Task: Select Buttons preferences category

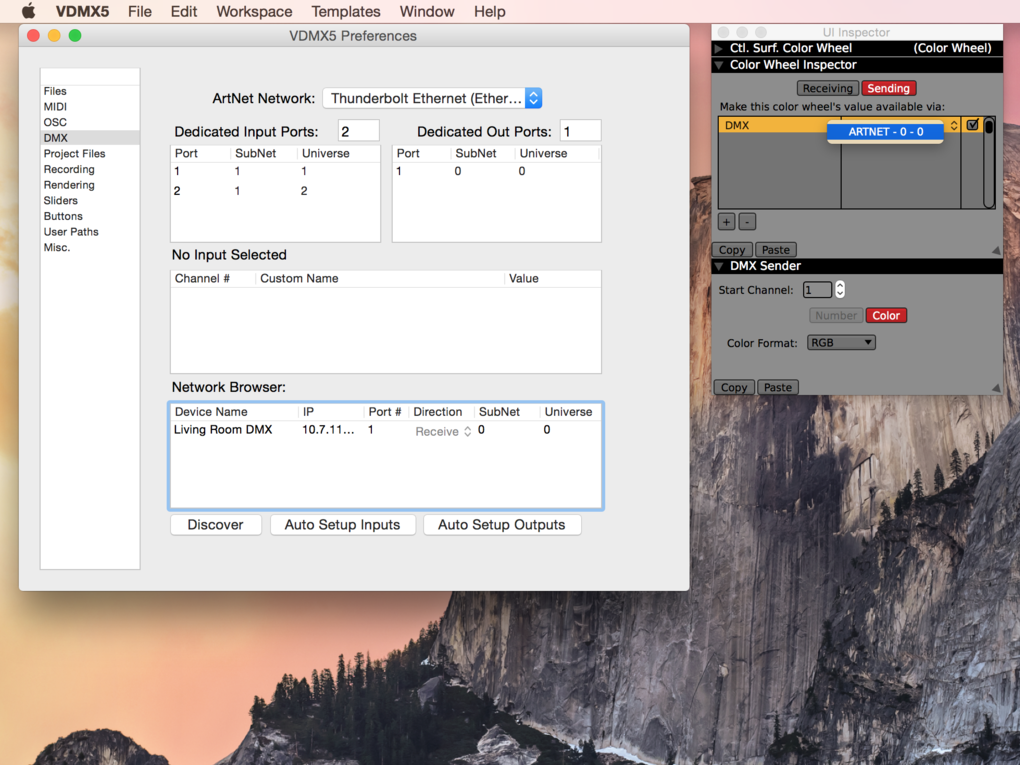Action: 90,216
